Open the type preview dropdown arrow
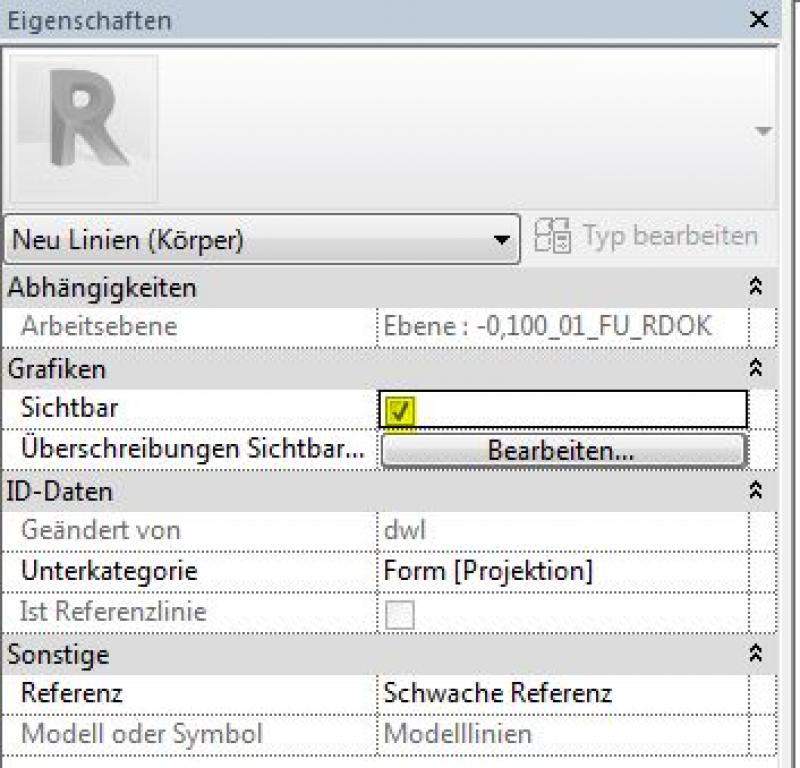The width and height of the screenshot is (800, 768). click(x=764, y=130)
